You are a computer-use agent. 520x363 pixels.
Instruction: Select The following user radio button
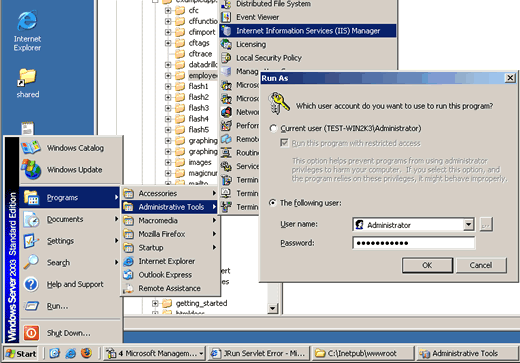(x=273, y=203)
